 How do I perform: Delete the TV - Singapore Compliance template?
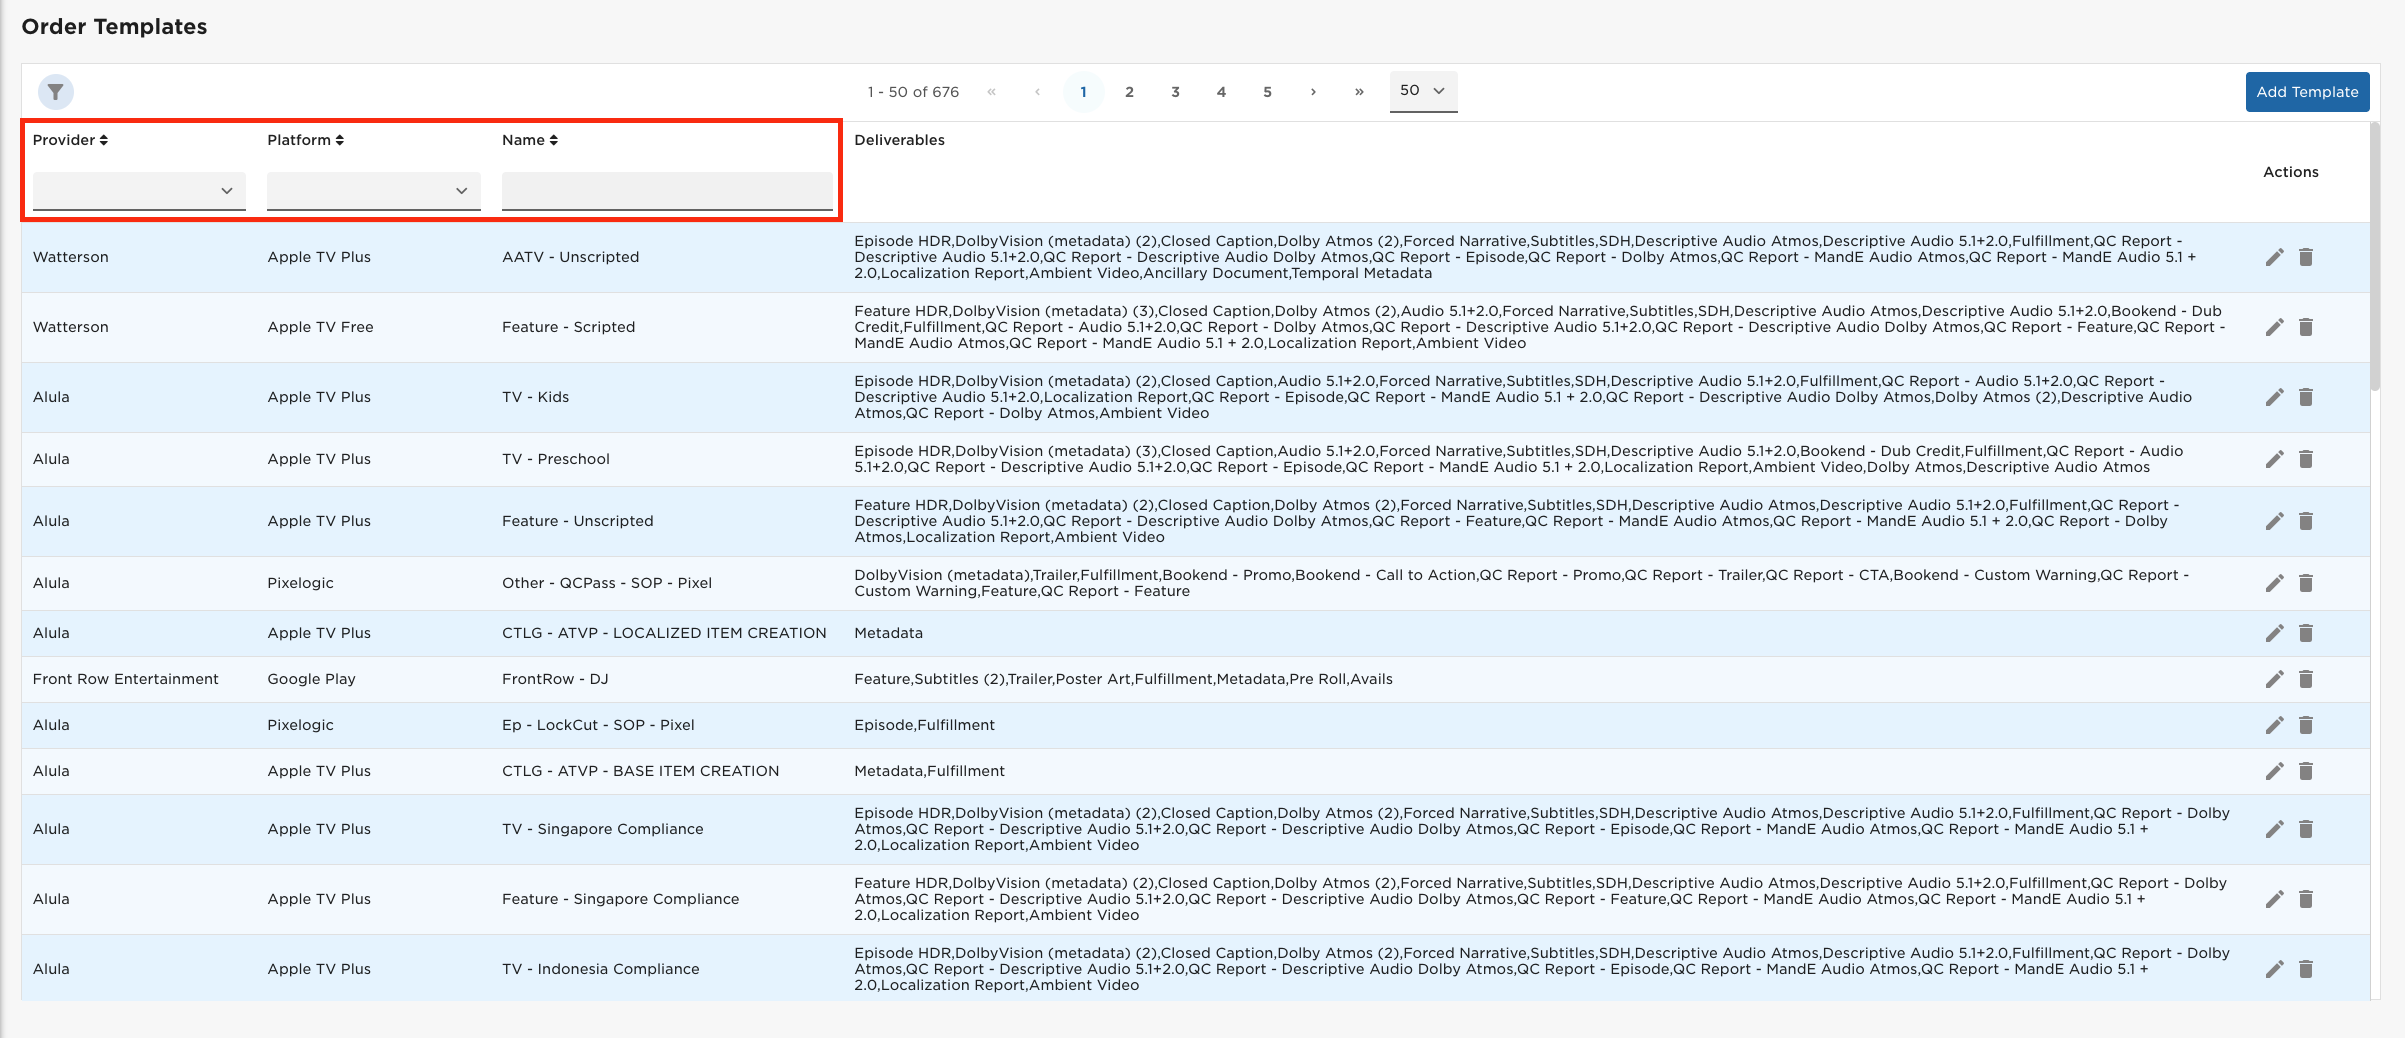pyautogui.click(x=2306, y=829)
